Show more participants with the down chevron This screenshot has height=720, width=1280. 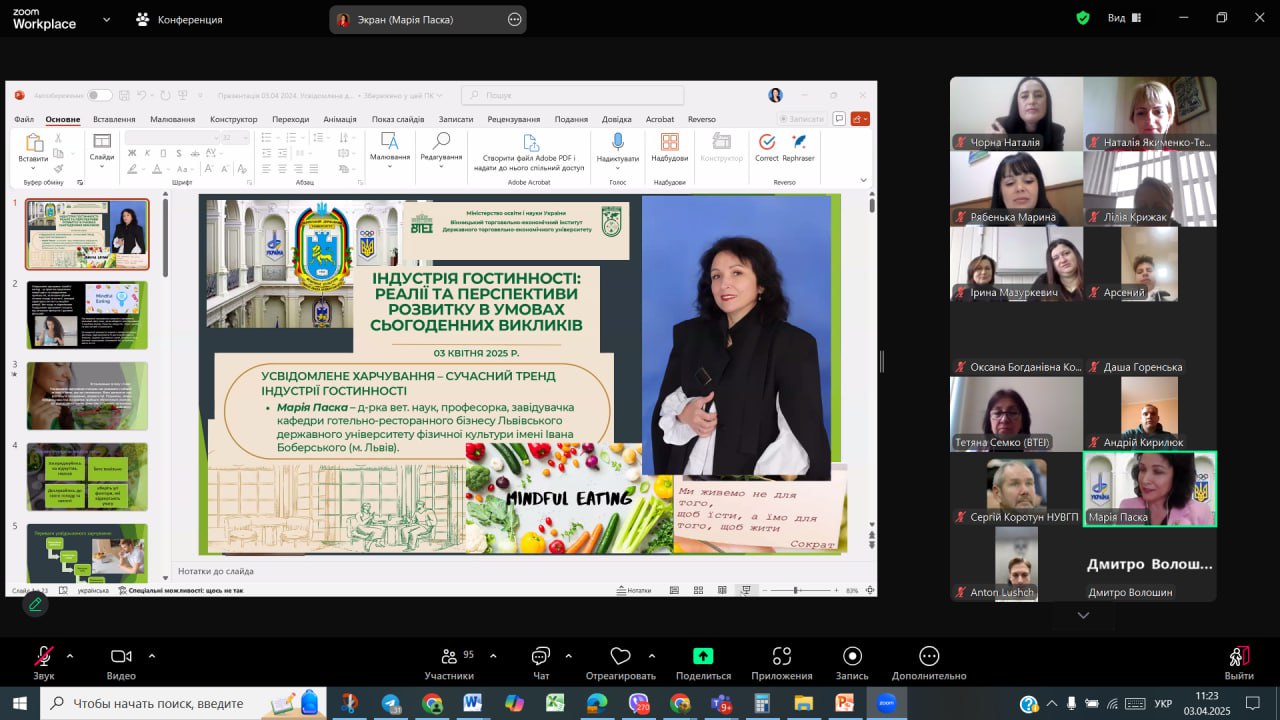coord(1083,615)
